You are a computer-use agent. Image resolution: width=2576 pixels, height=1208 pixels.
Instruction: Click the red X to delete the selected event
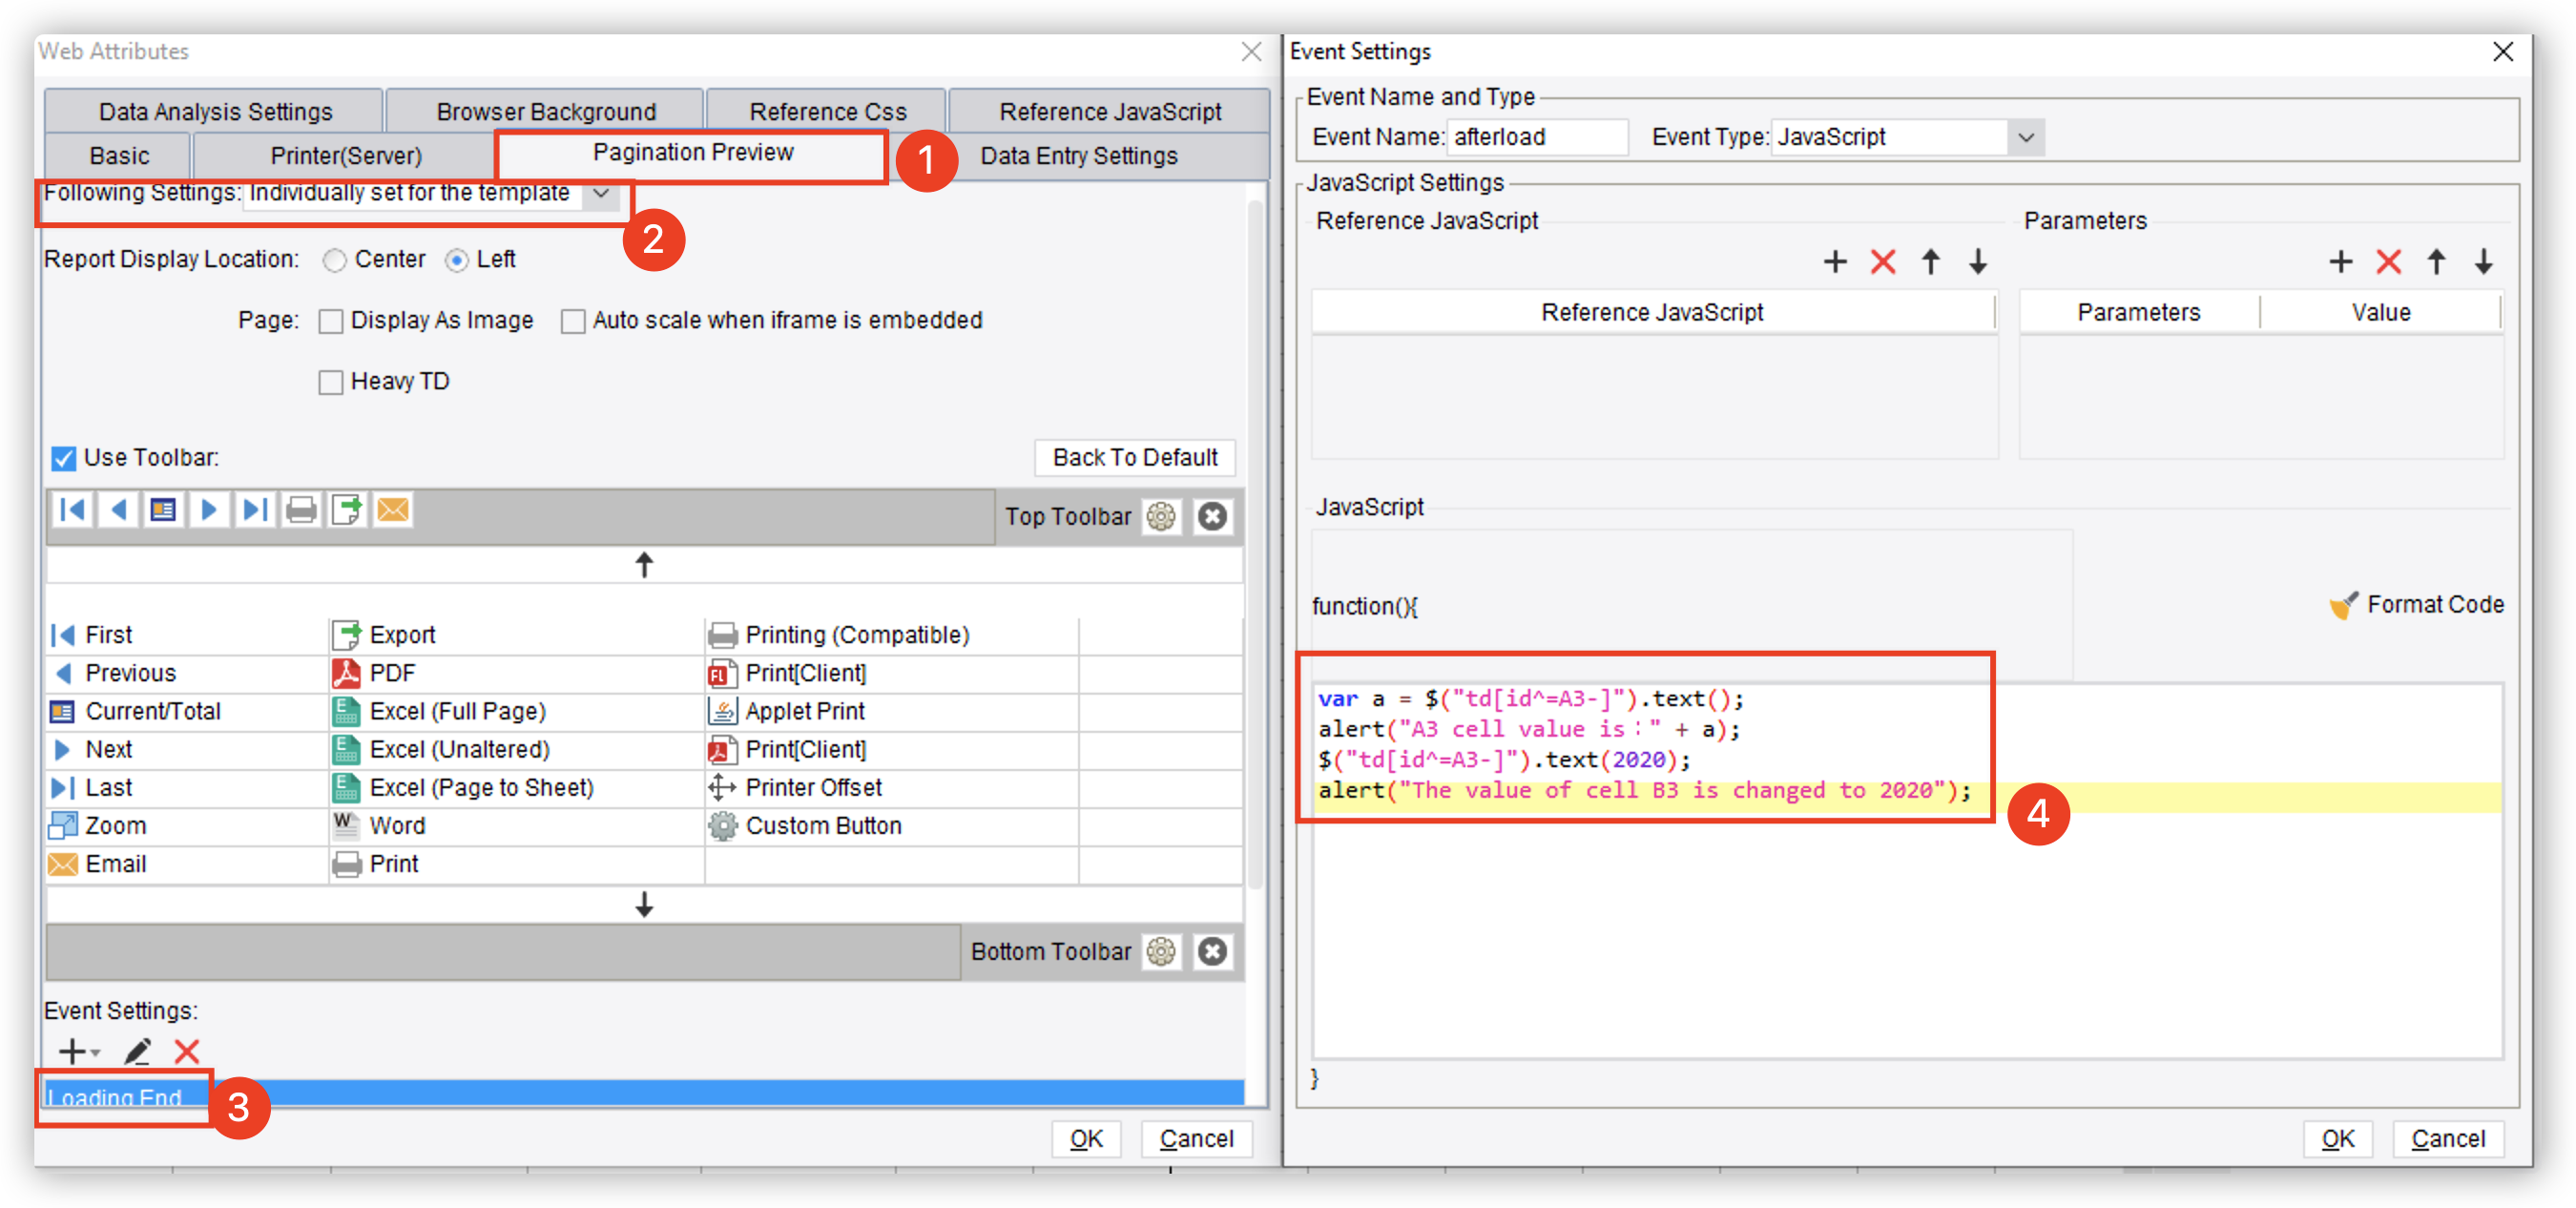tap(187, 1051)
